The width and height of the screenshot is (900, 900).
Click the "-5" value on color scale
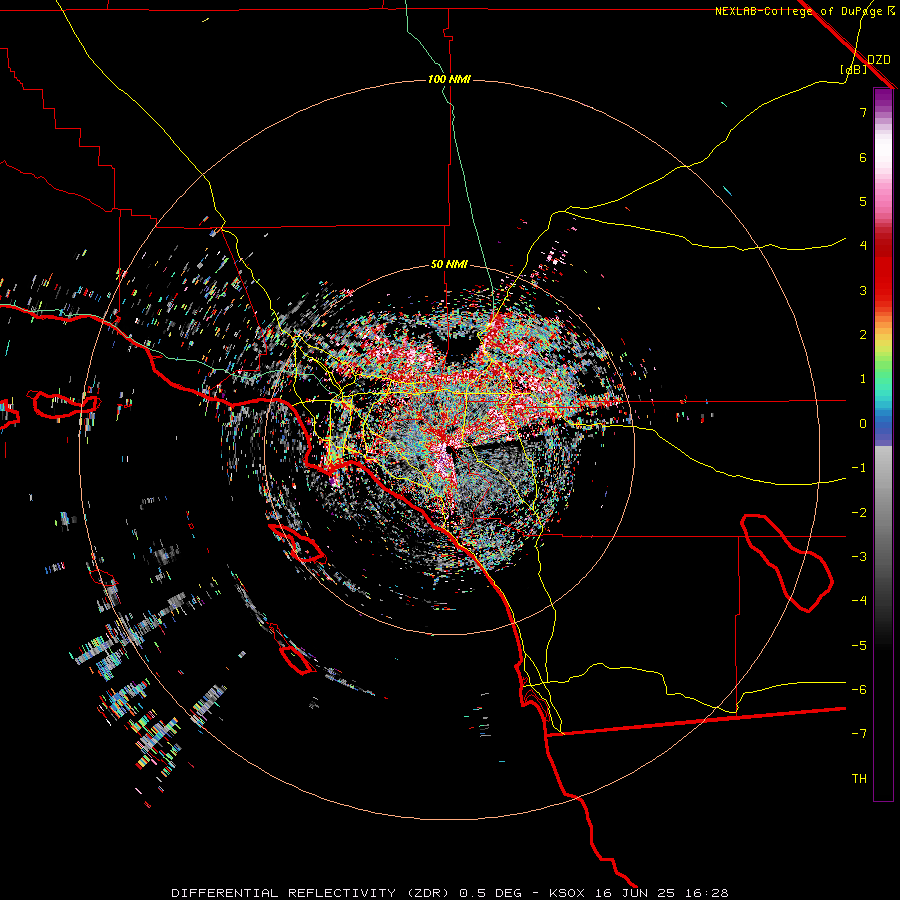[859, 646]
